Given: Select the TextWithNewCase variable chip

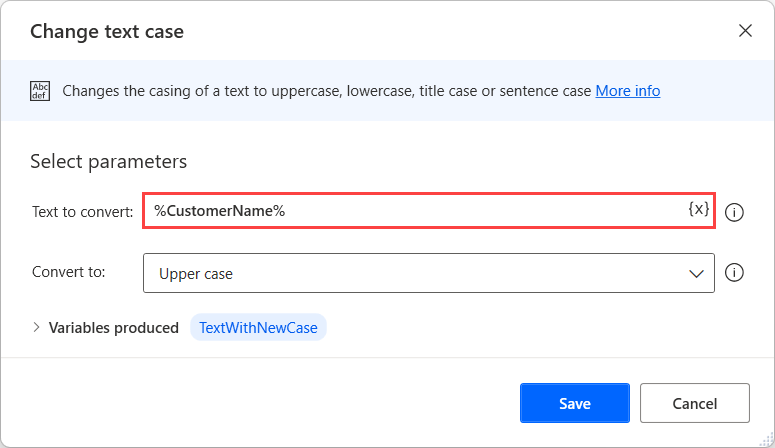Looking at the screenshot, I should (258, 327).
